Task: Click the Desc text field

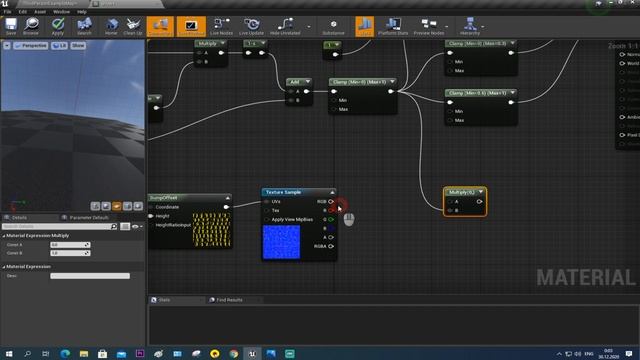Action: click(90, 276)
